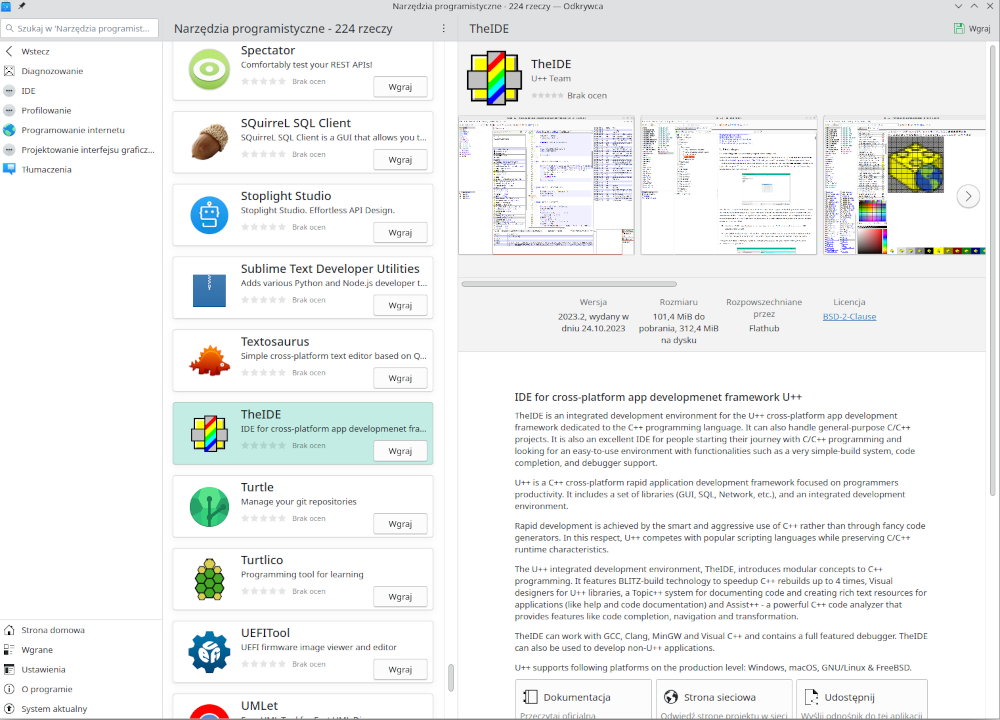Image resolution: width=1000 pixels, height=720 pixels.
Task: Open the first TheIDE screenshot thumbnail
Action: tap(546, 186)
